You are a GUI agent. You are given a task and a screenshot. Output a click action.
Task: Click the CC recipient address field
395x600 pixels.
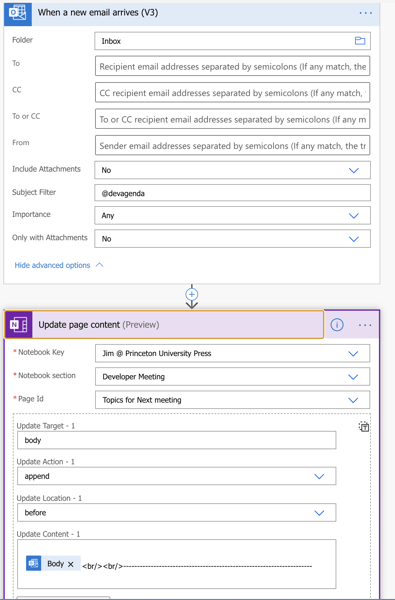pos(232,93)
